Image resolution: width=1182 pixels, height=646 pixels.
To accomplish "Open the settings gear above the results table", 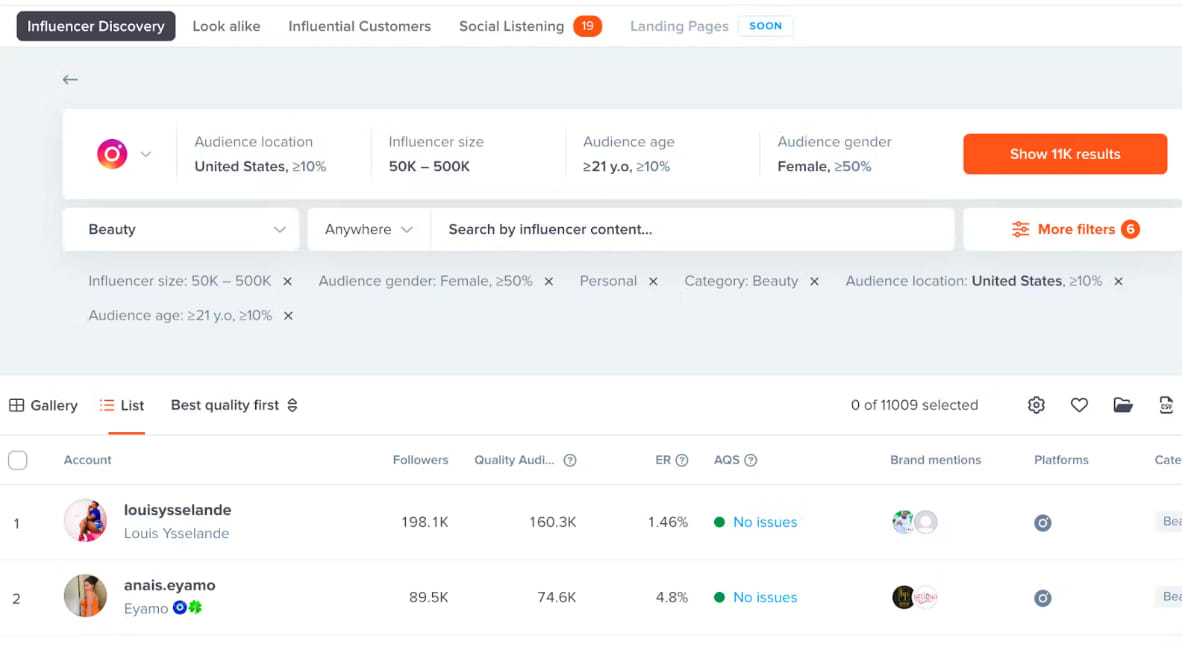I will [1036, 405].
